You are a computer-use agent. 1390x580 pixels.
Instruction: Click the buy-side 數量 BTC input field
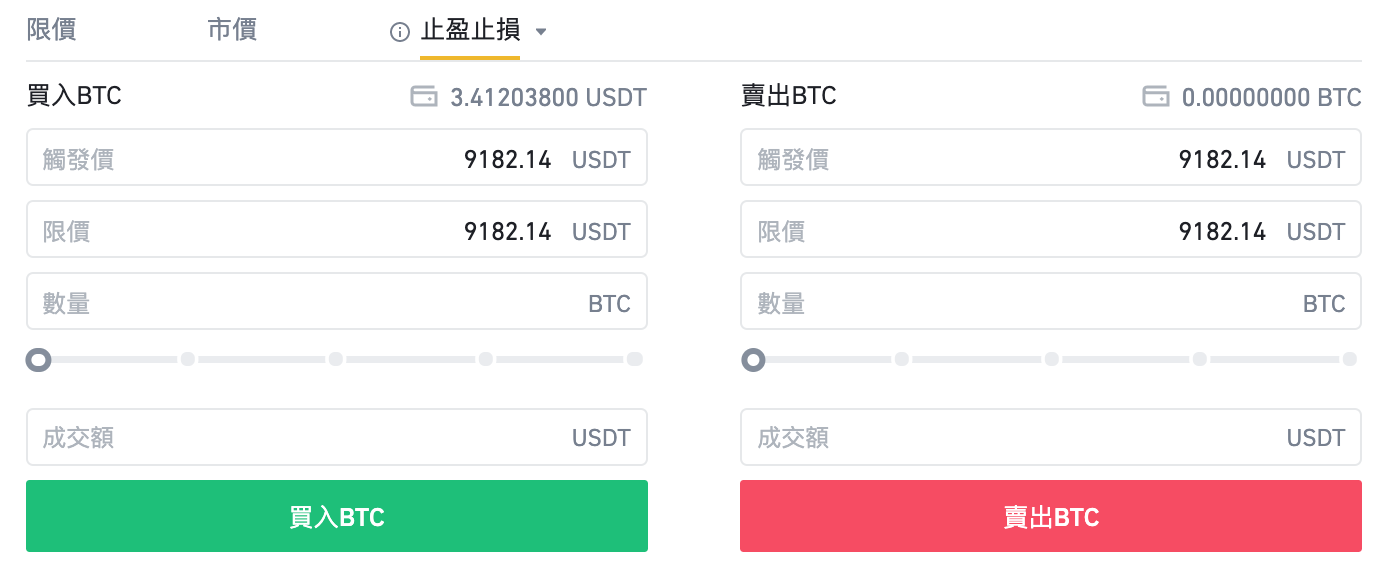300,302
